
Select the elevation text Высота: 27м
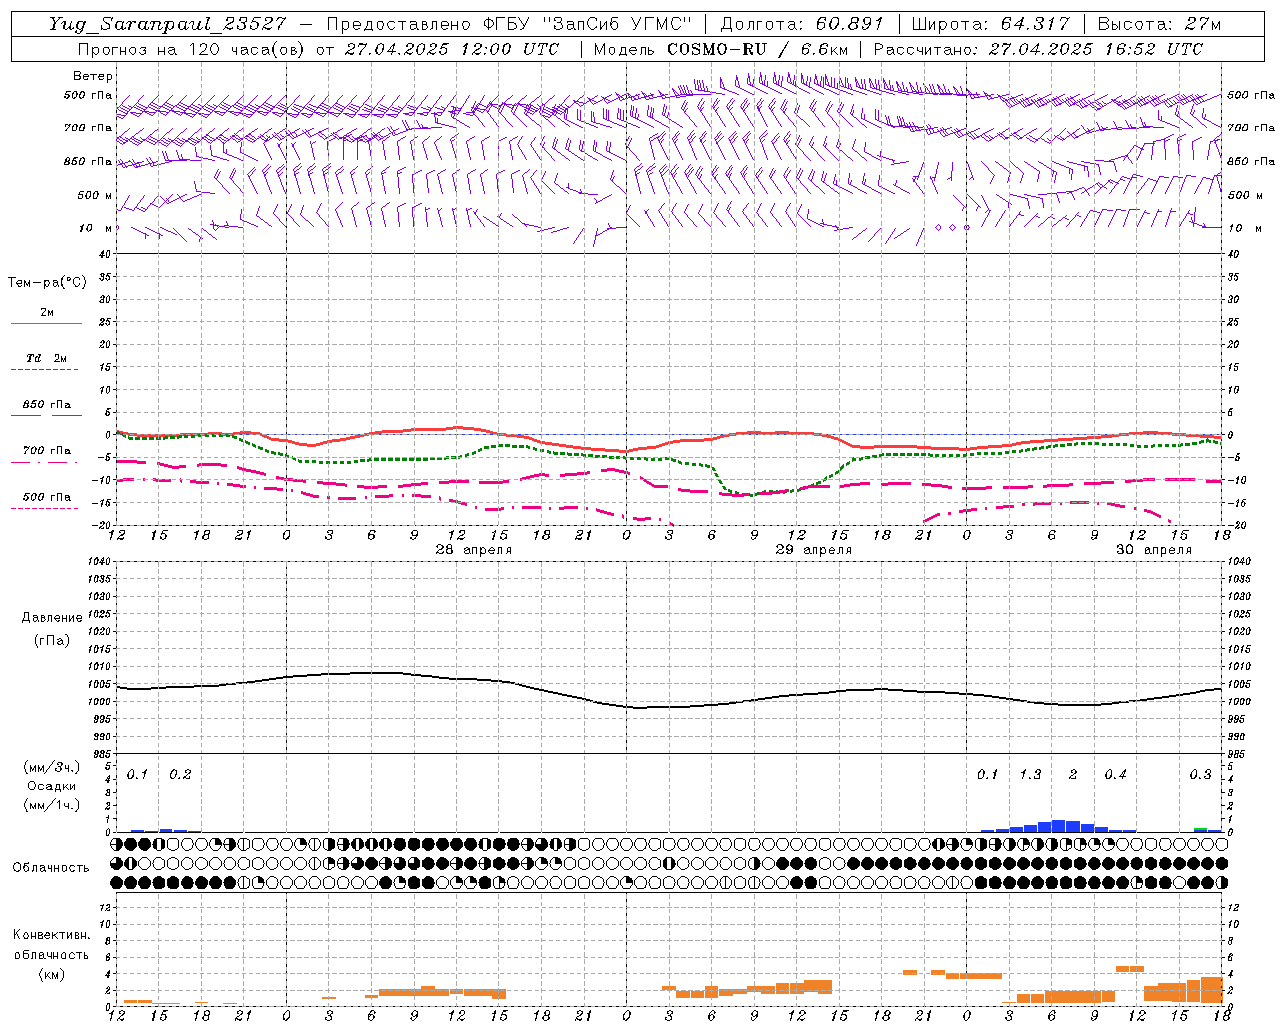(1158, 24)
